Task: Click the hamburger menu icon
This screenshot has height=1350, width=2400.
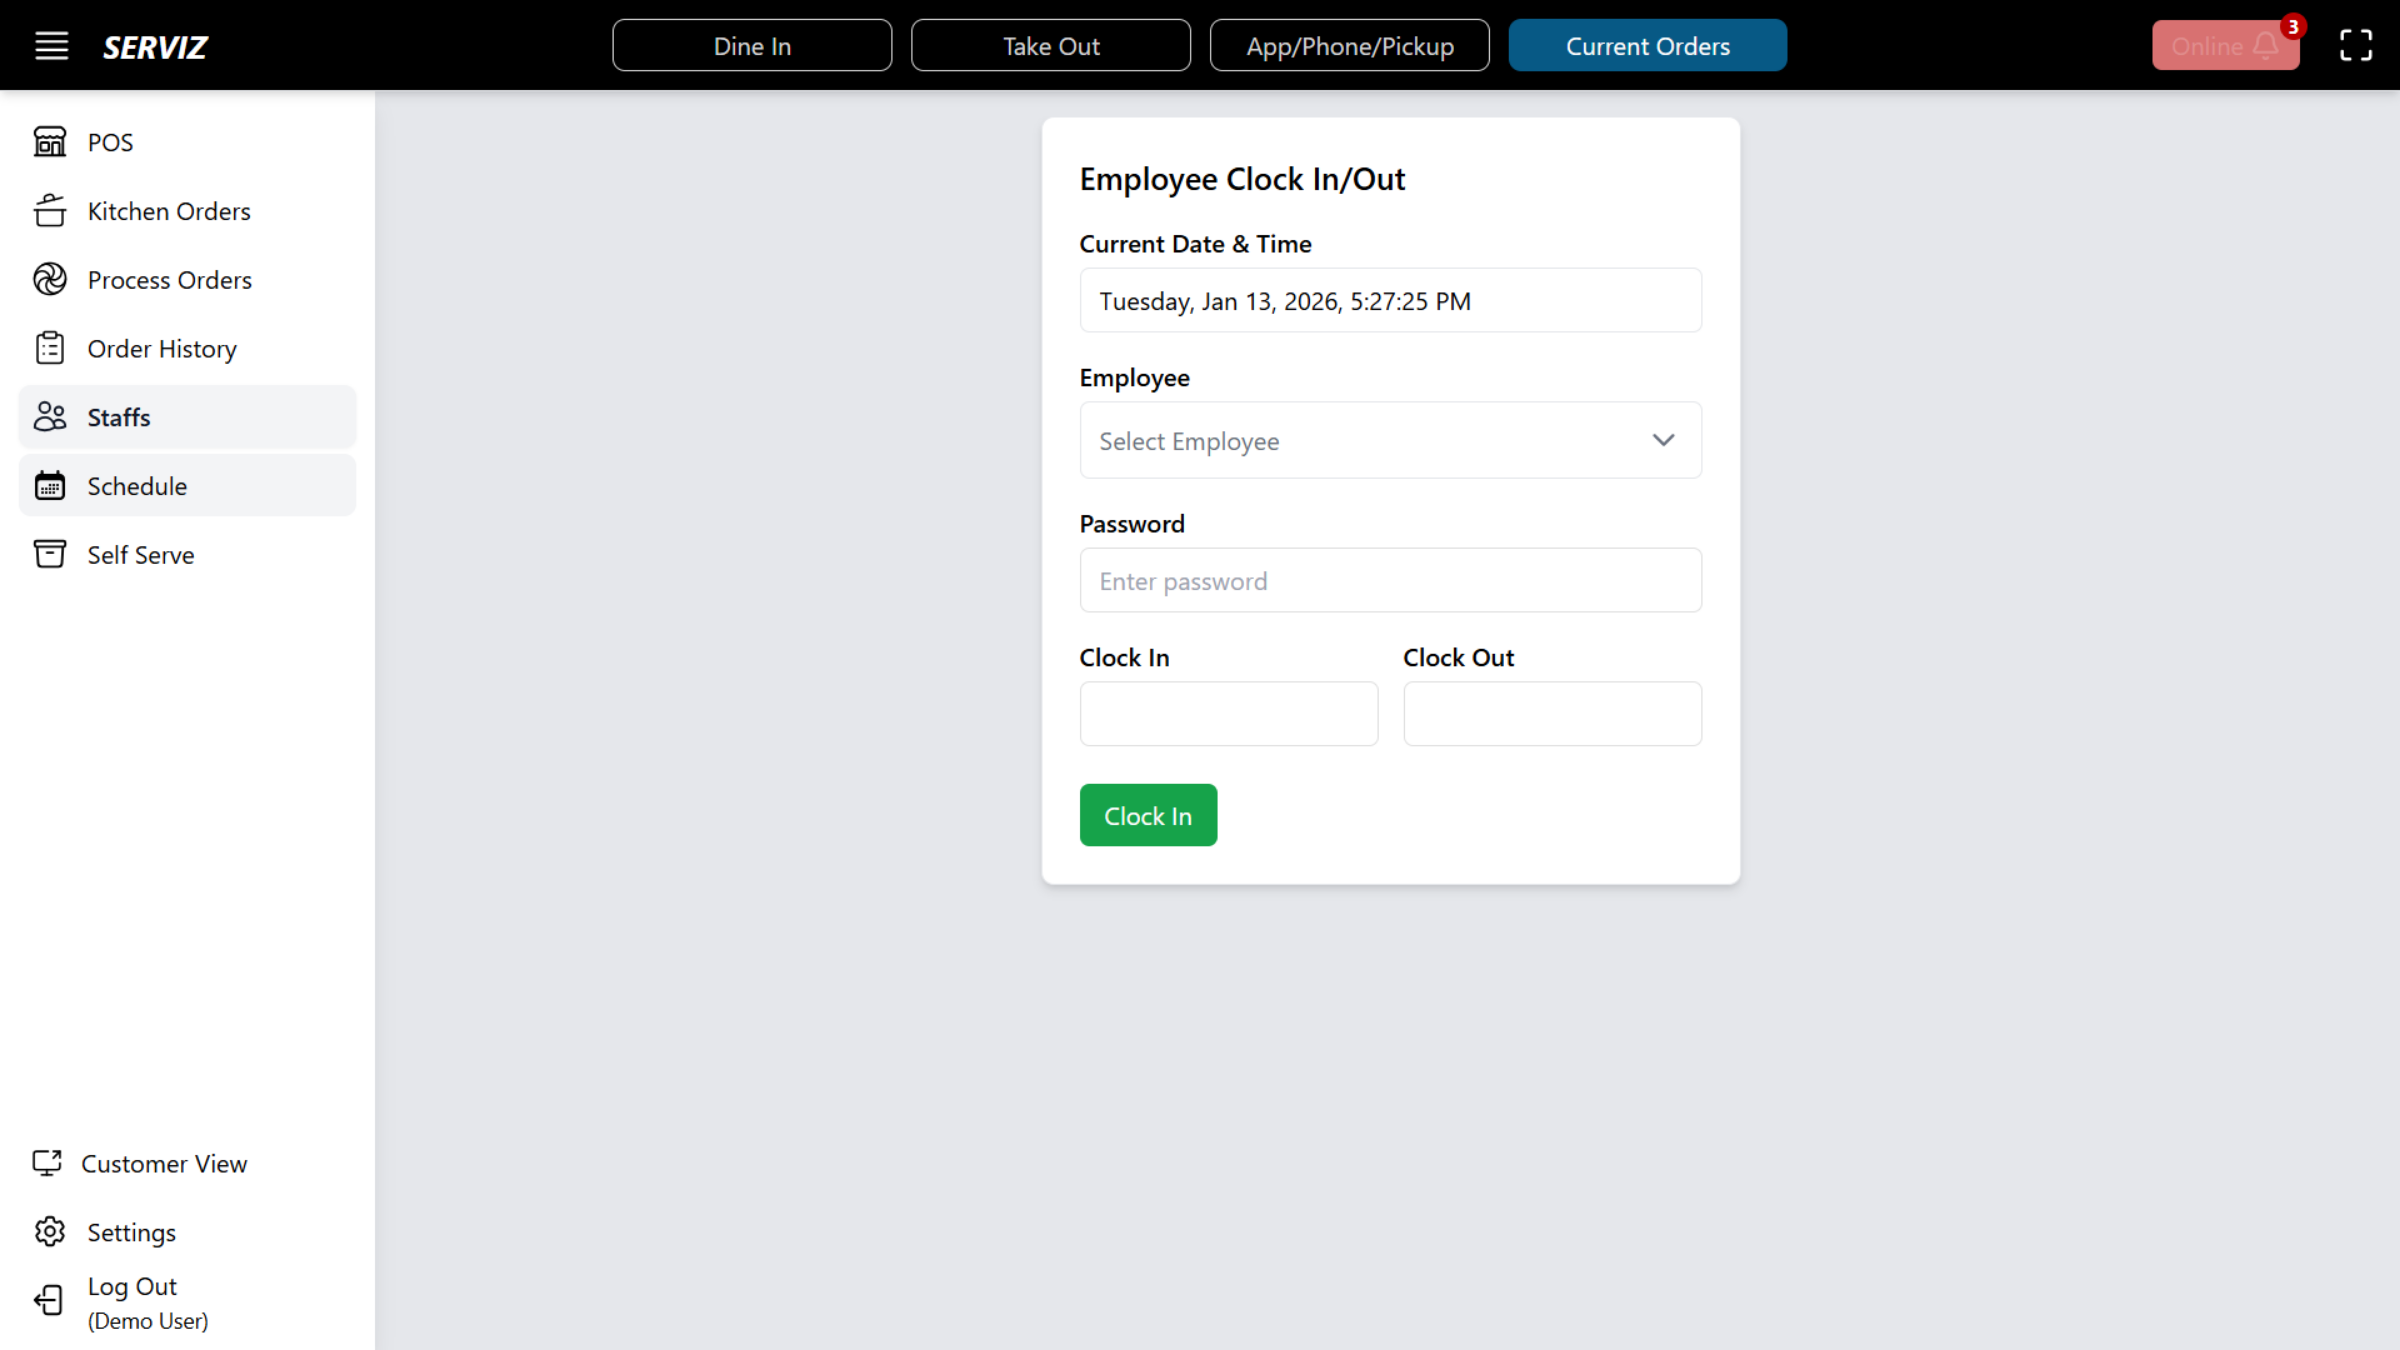Action: click(x=52, y=46)
